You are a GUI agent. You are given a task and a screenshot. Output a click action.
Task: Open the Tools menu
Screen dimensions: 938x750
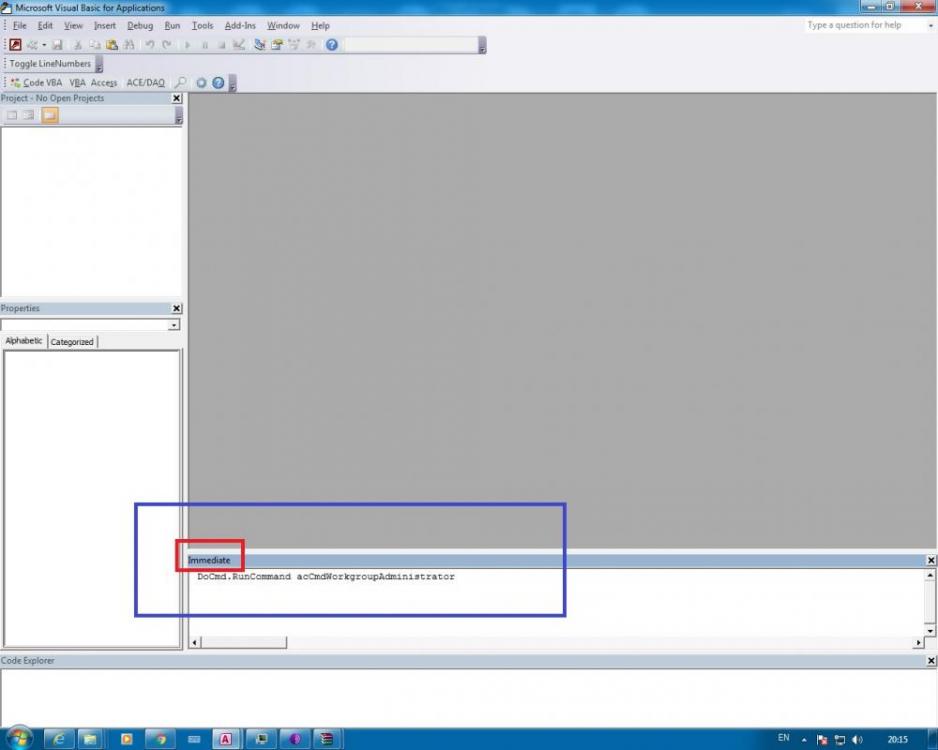(202, 26)
